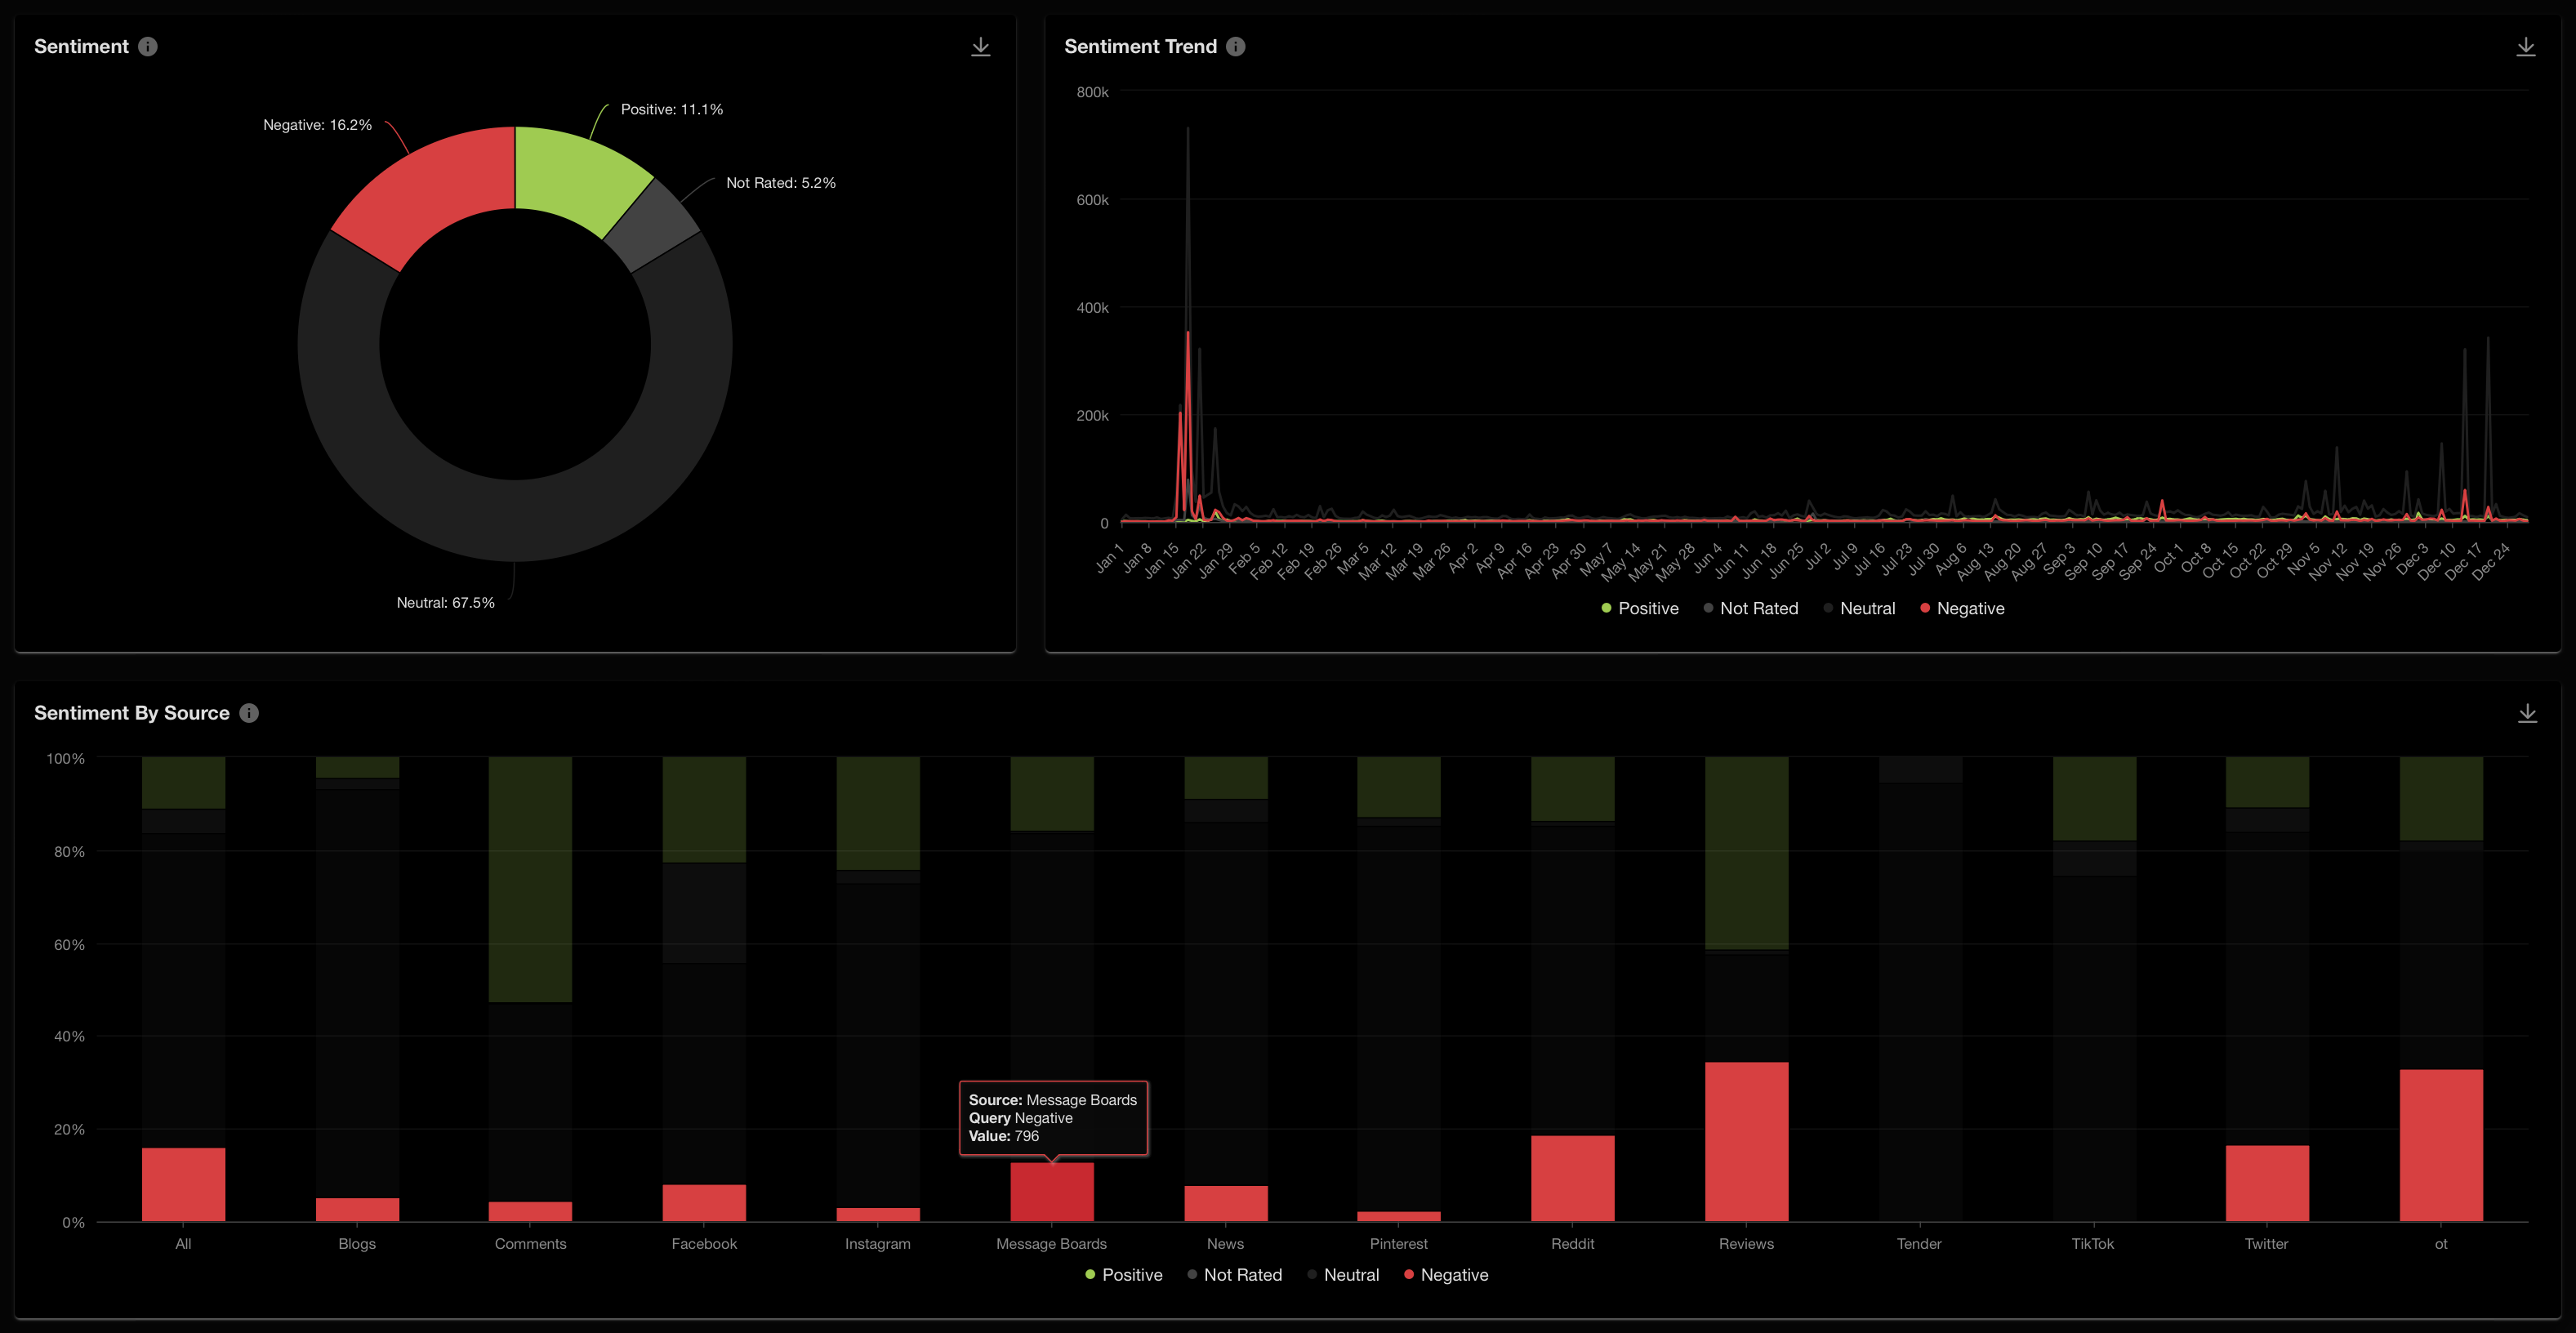This screenshot has height=1333, width=2576.
Task: Download the Sentiment Trend chart data
Action: 2526,46
